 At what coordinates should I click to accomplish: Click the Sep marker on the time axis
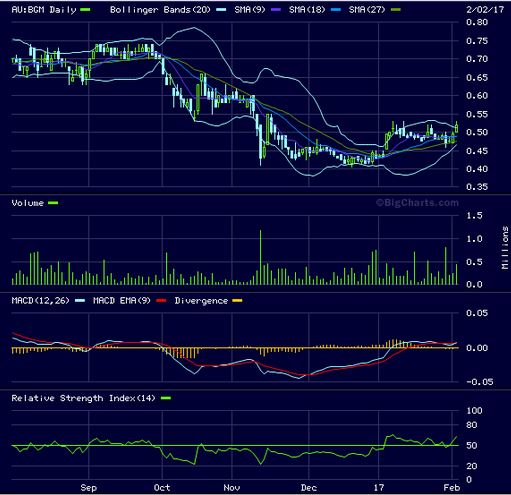[88, 488]
